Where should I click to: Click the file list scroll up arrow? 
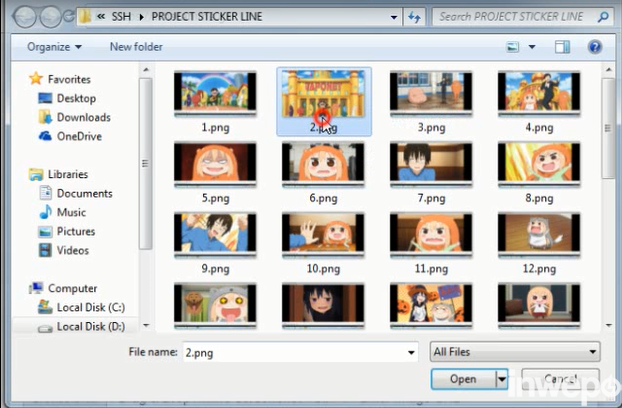coord(609,70)
